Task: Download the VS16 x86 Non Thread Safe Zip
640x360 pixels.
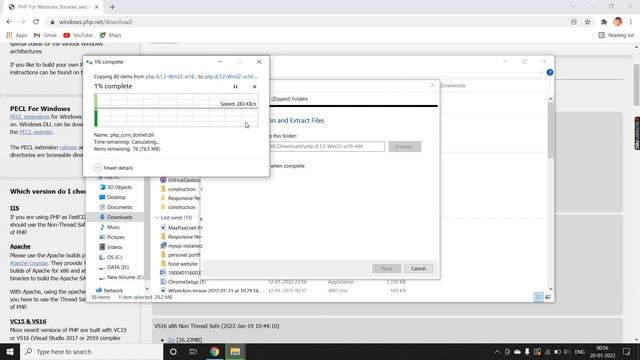Action: pos(171,340)
